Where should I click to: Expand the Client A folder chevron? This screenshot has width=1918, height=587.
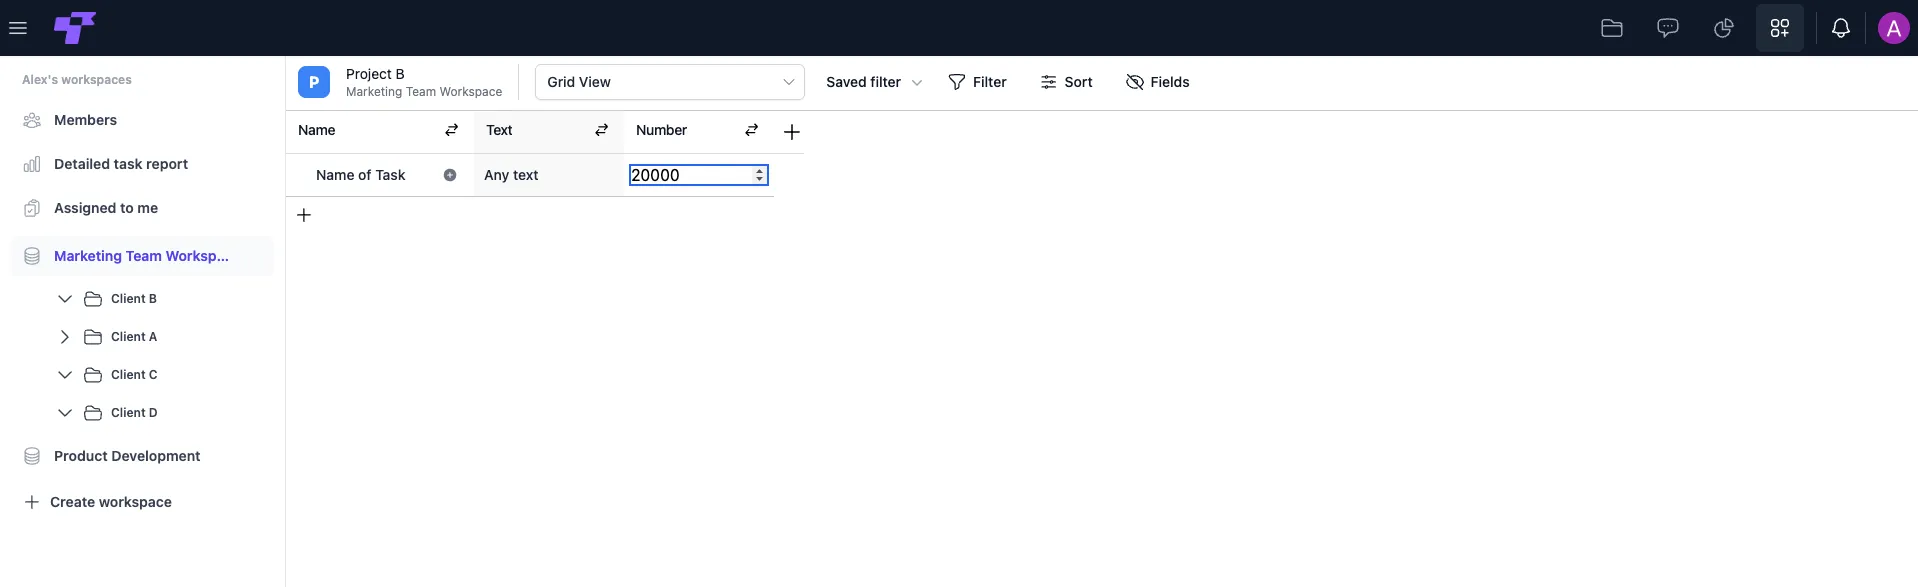[65, 337]
